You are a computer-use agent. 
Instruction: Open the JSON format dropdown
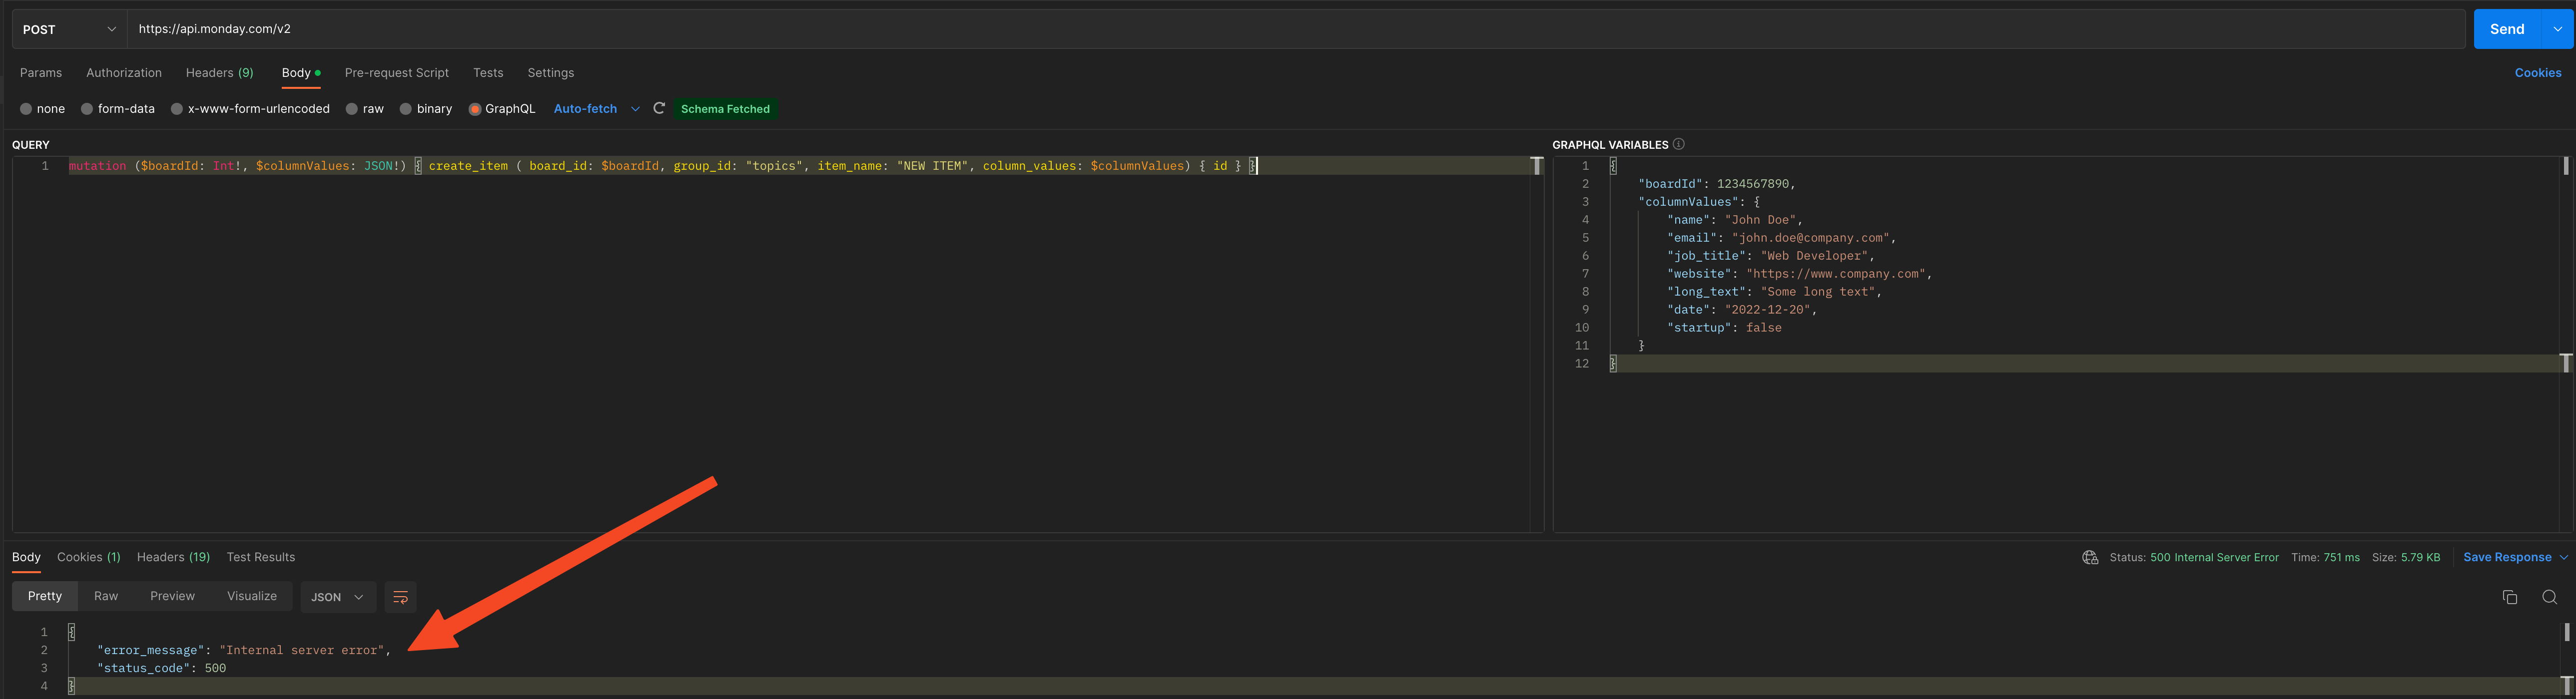point(338,597)
